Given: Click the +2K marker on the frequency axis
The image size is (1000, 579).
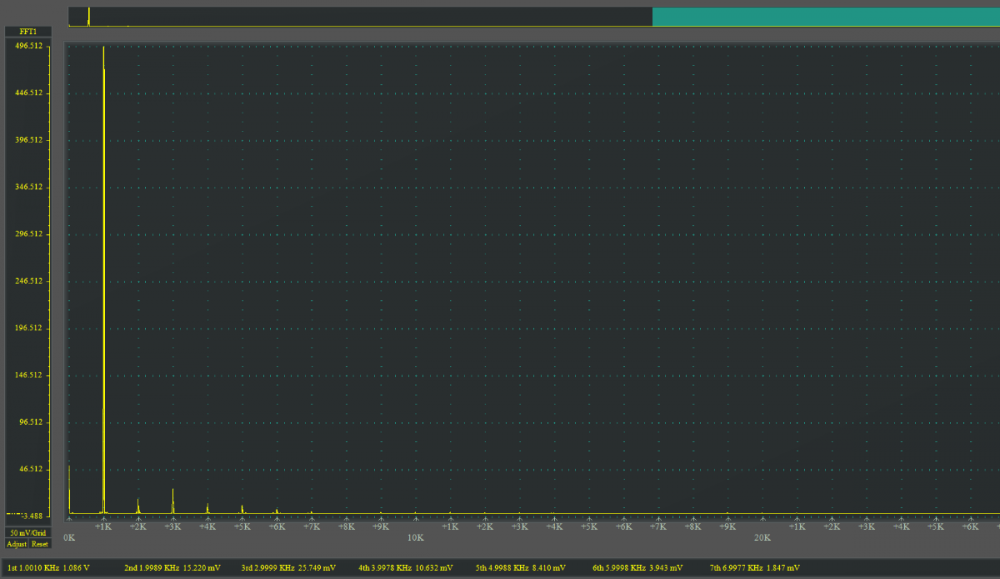Looking at the screenshot, I should 137,525.
